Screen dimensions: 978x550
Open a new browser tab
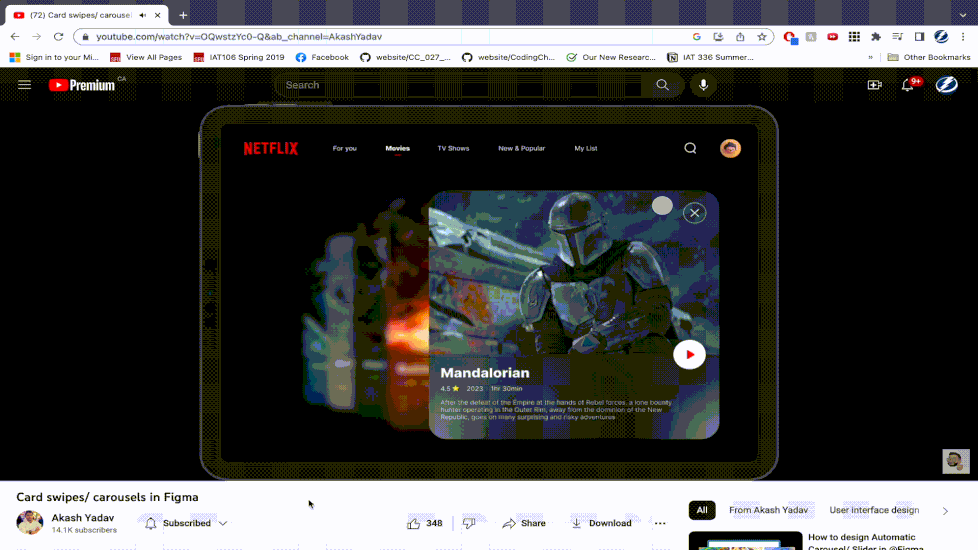[183, 15]
